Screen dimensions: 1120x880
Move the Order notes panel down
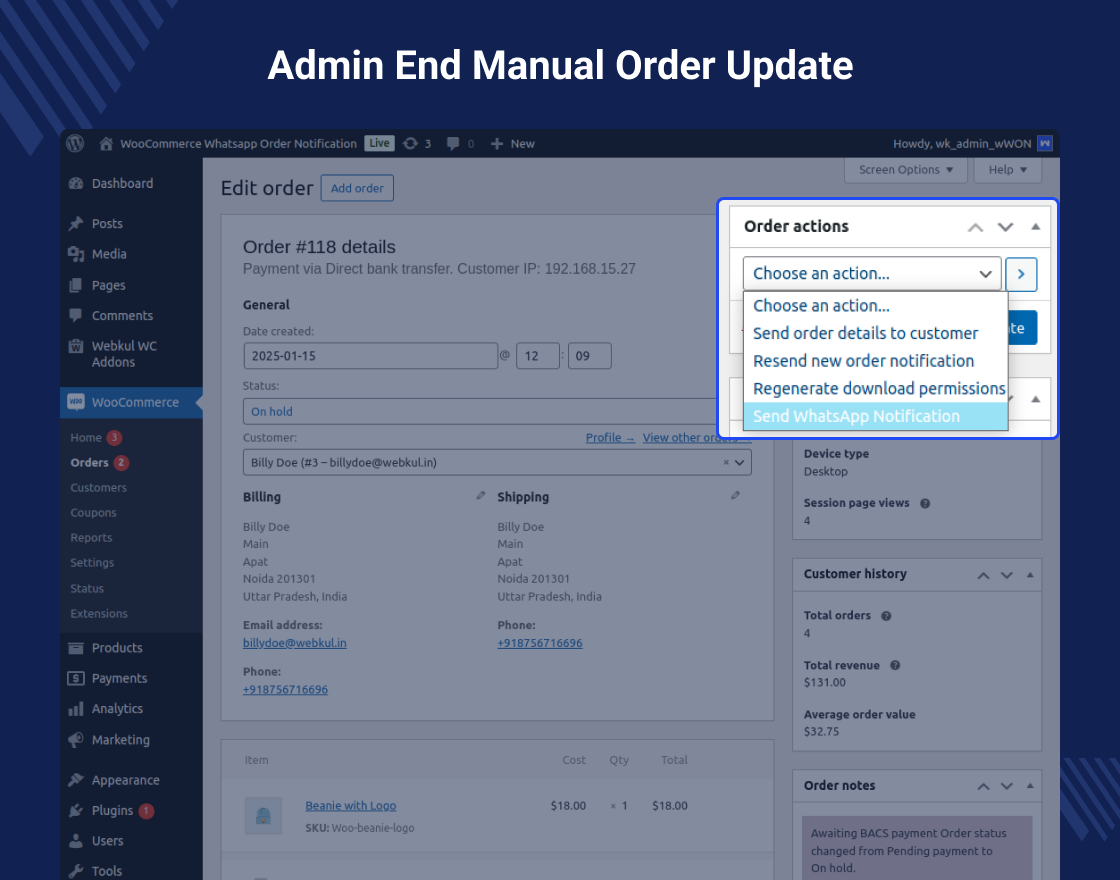(x=1006, y=786)
